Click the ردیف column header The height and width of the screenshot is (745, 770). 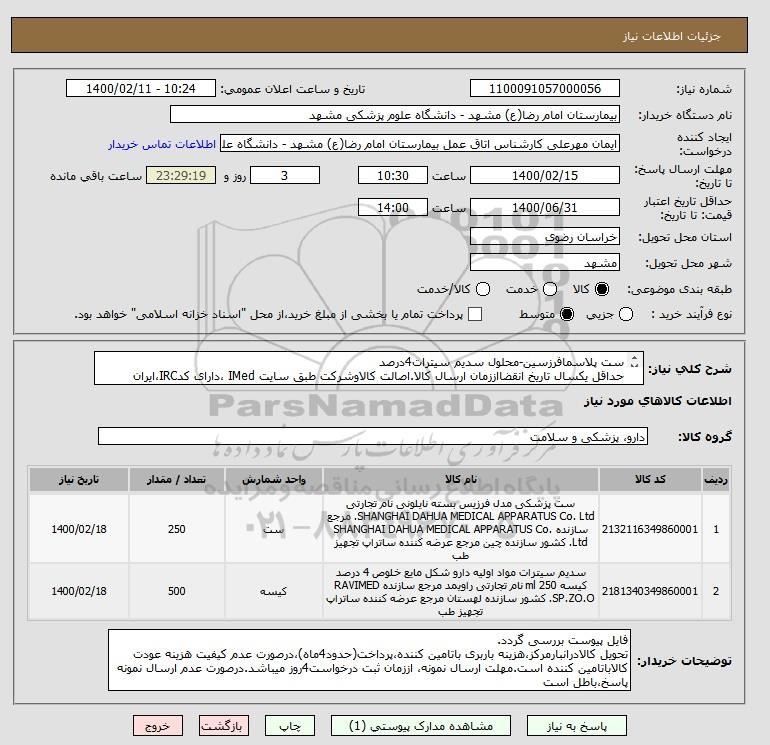(716, 479)
